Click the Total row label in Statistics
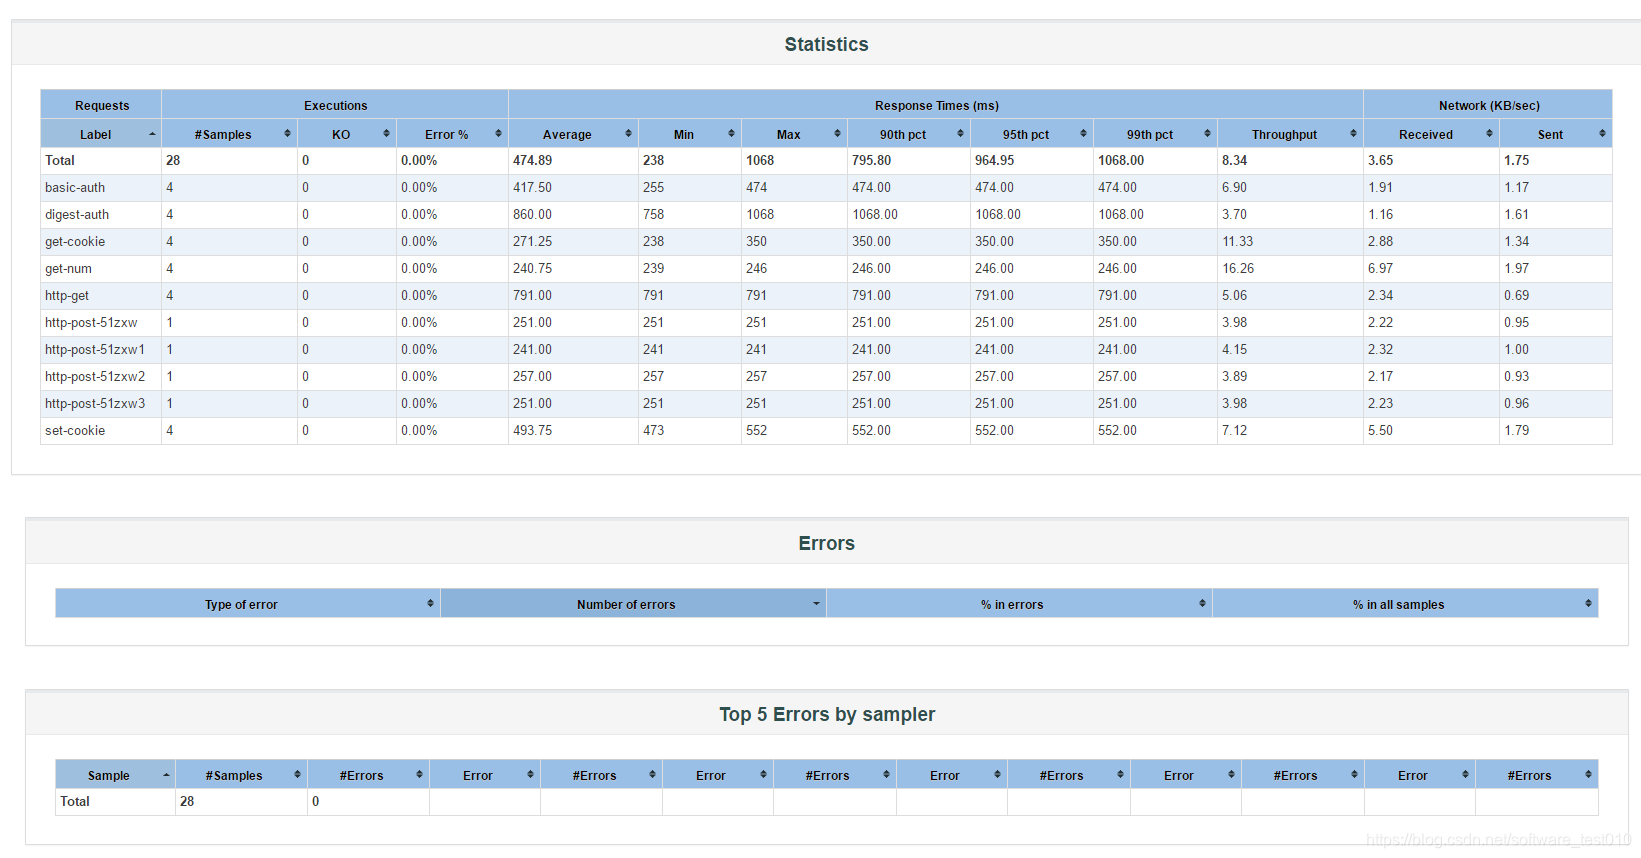Viewport: 1641px width, 858px height. click(60, 160)
